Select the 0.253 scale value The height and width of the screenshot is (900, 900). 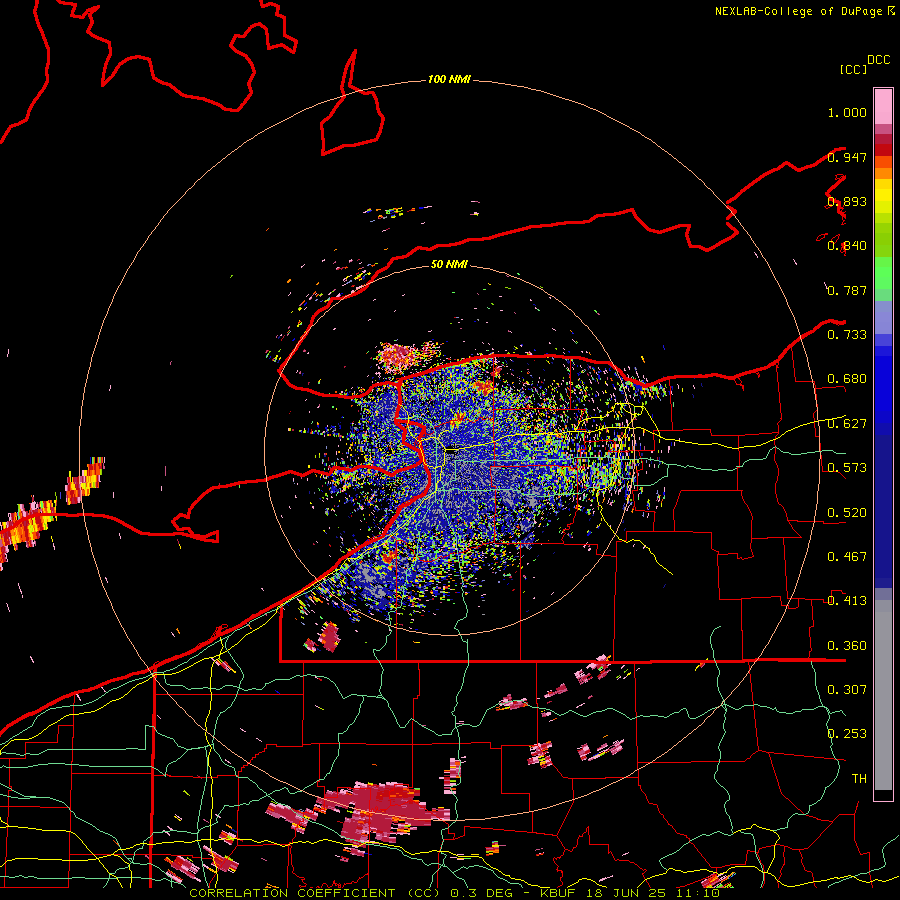847,734
